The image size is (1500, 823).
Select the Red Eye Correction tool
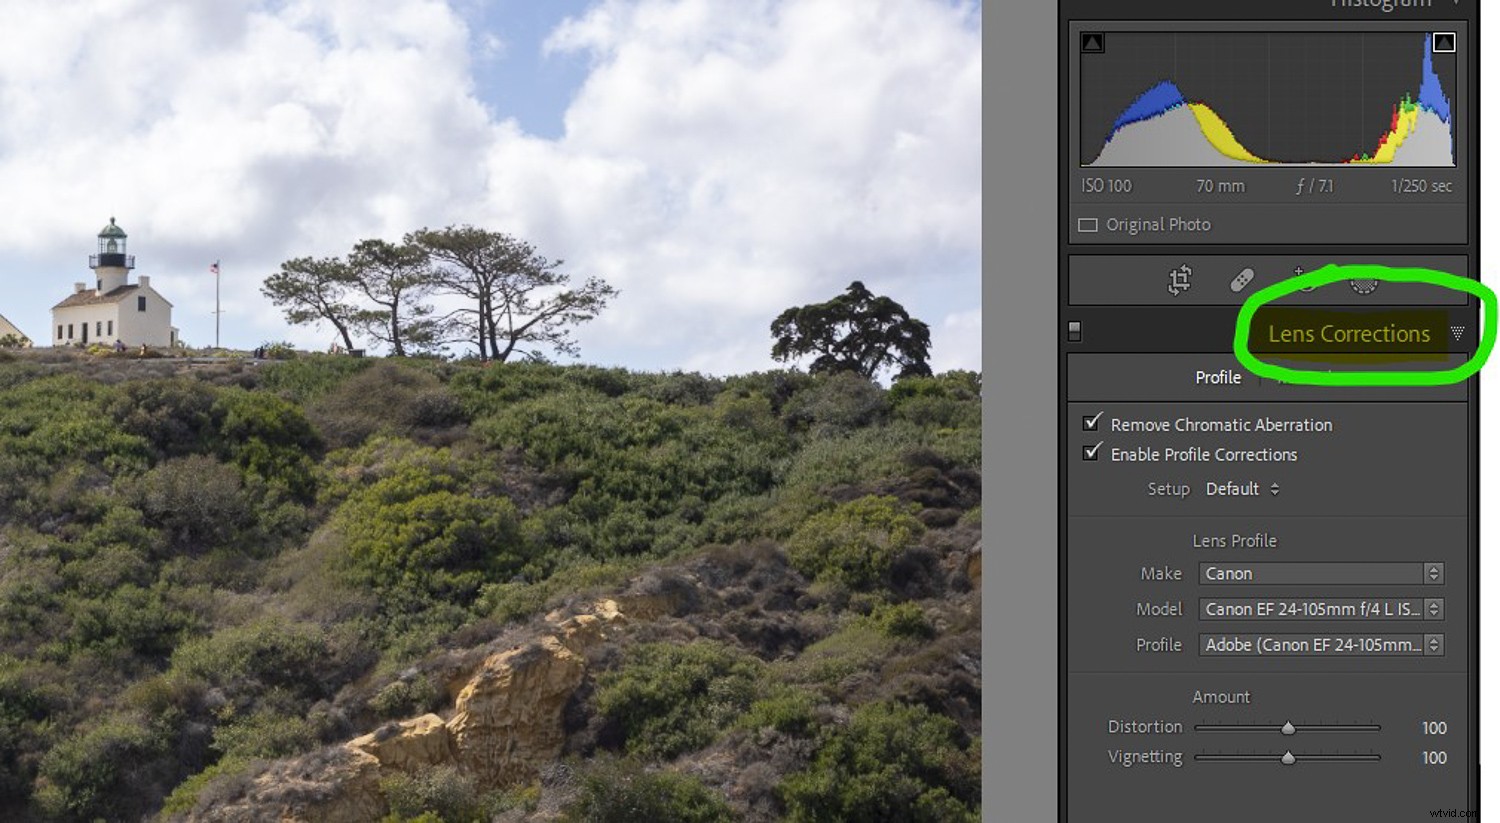[1300, 281]
